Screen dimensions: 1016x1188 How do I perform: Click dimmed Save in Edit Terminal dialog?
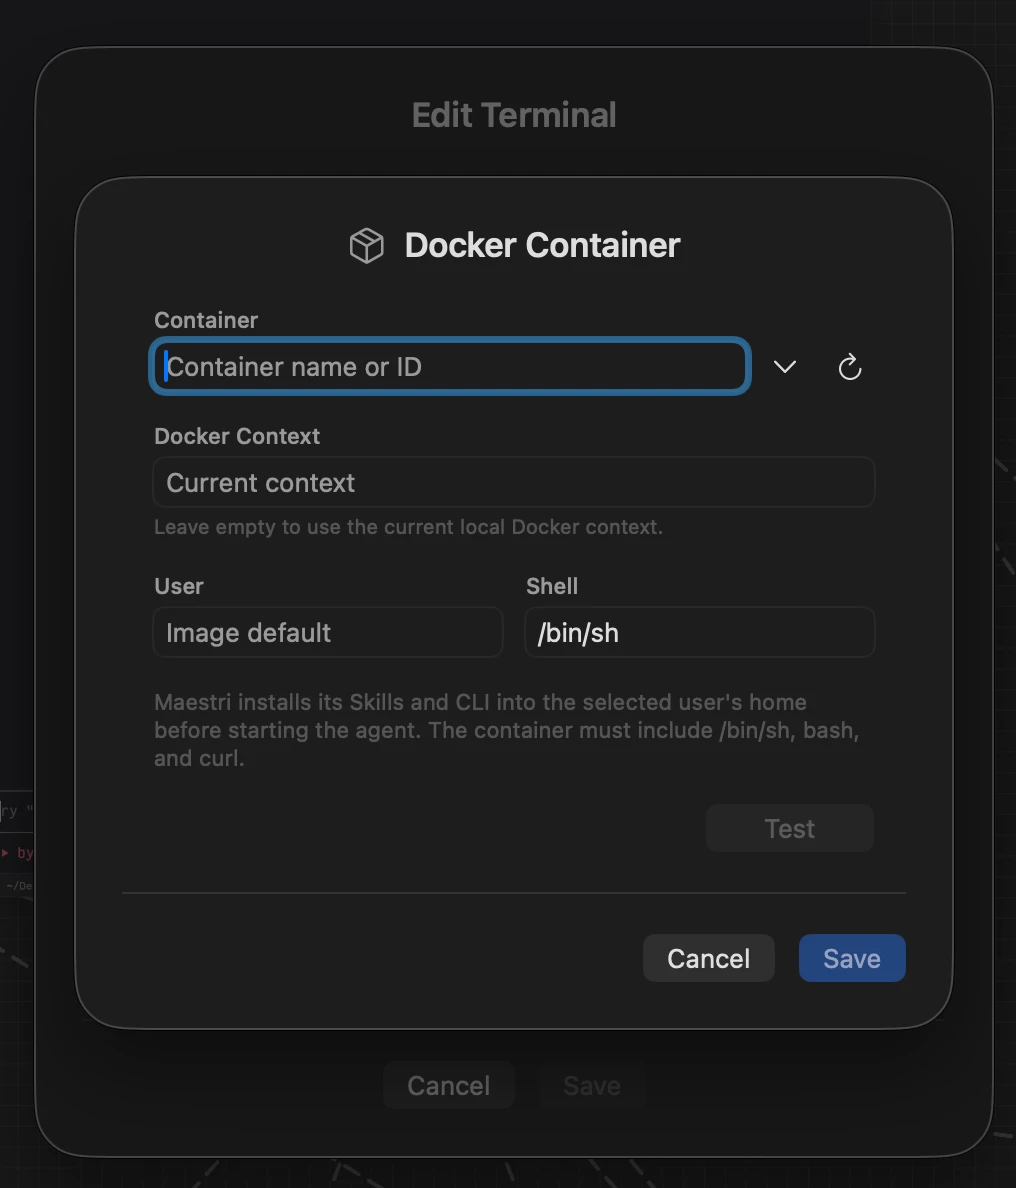[x=592, y=1086]
